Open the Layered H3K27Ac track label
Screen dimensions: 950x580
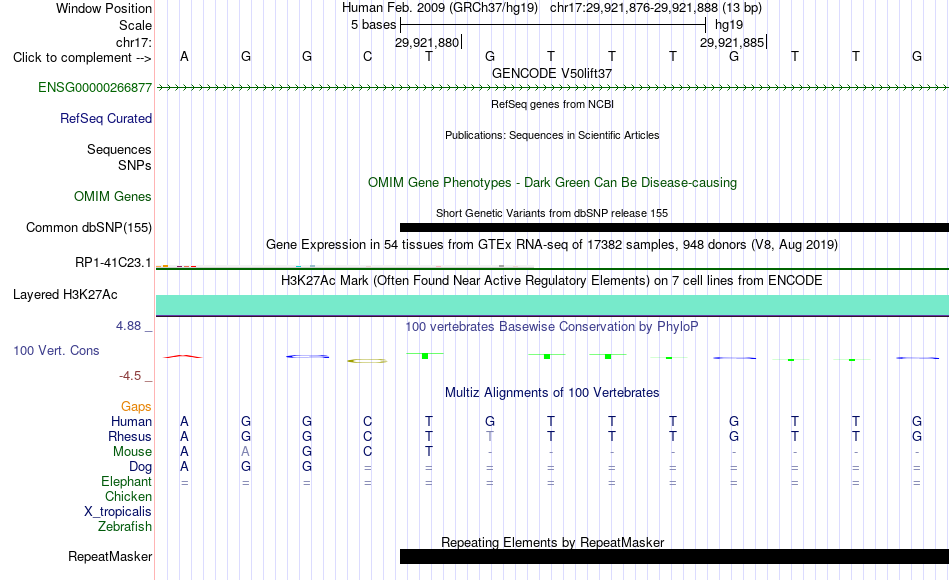(x=65, y=295)
